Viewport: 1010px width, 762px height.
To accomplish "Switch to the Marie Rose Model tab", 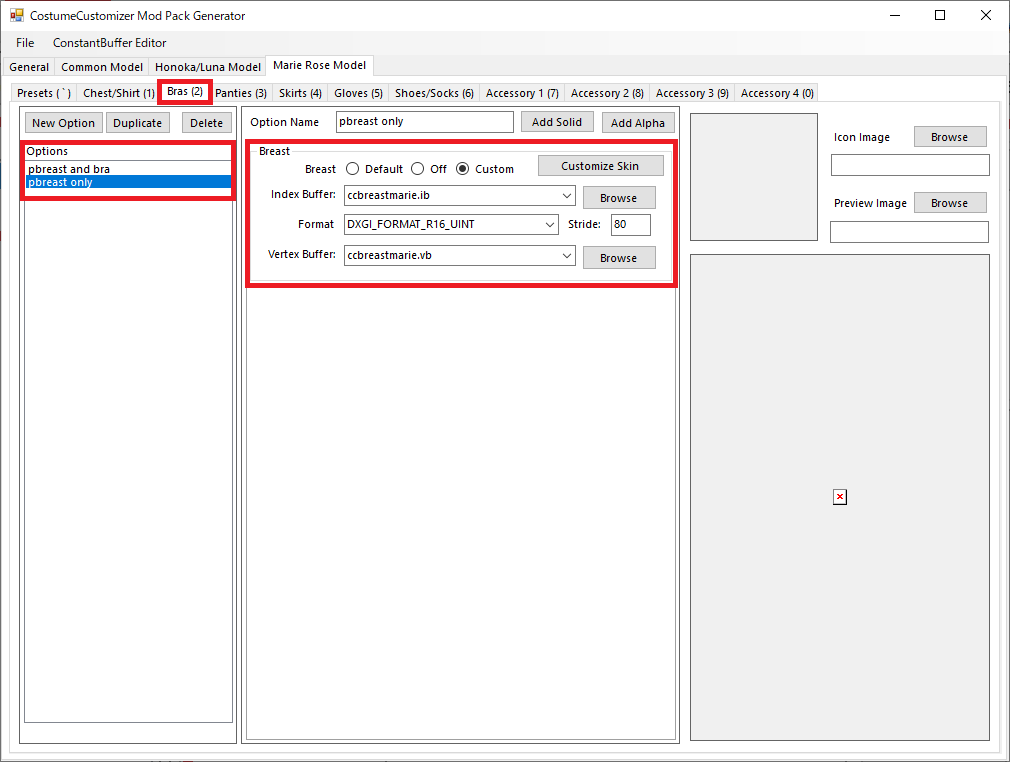I will 319,65.
